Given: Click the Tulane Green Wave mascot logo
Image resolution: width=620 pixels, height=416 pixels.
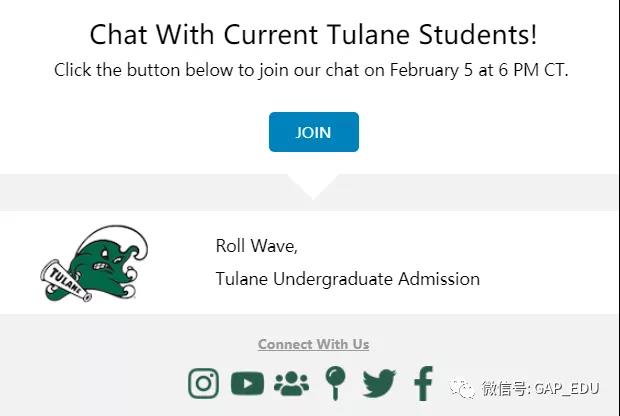Looking at the screenshot, I should point(95,263).
